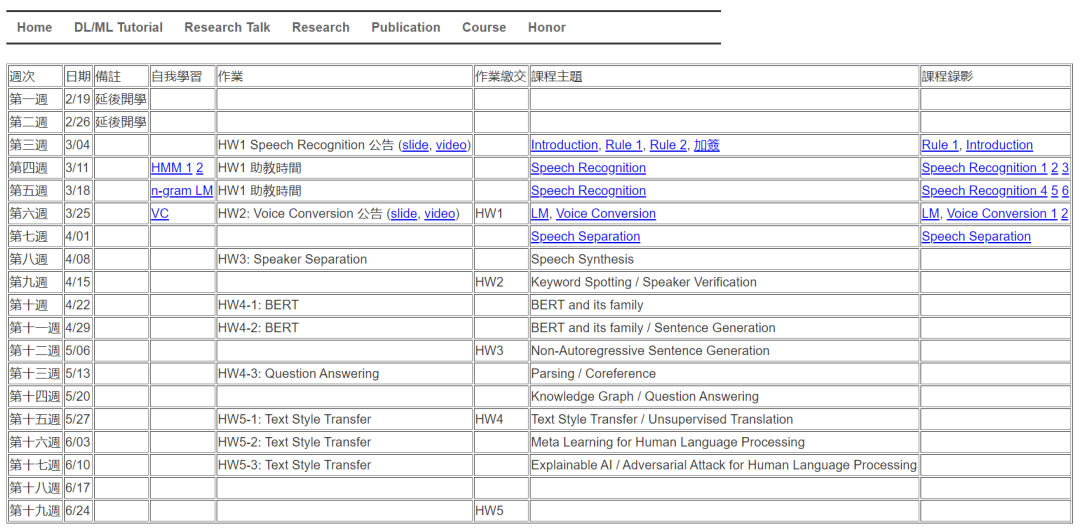Open the Introduction link under 課程主題
This screenshot has width=1080, height=531.
coord(564,145)
